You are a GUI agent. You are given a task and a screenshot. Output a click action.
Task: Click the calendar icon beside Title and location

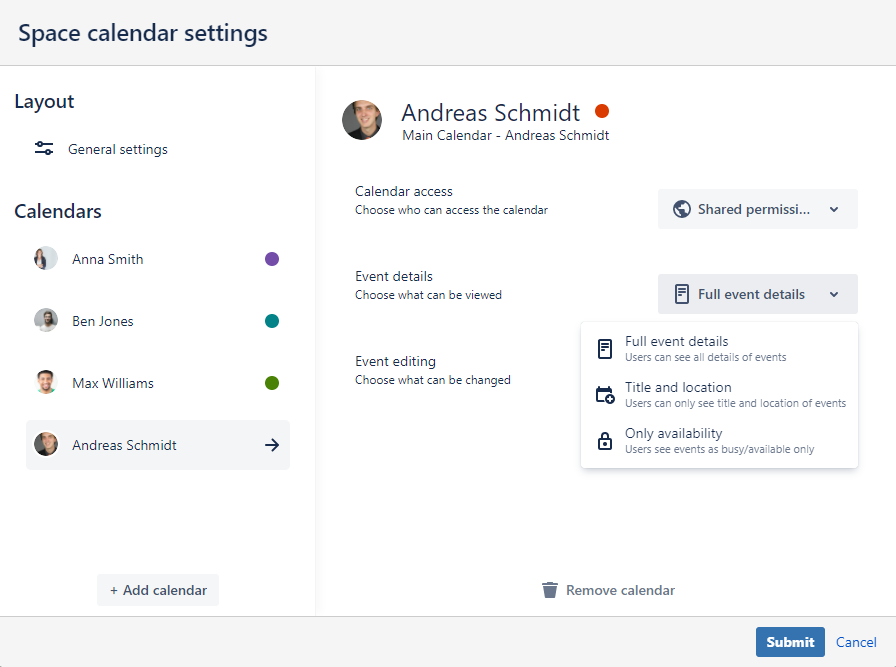pos(605,395)
